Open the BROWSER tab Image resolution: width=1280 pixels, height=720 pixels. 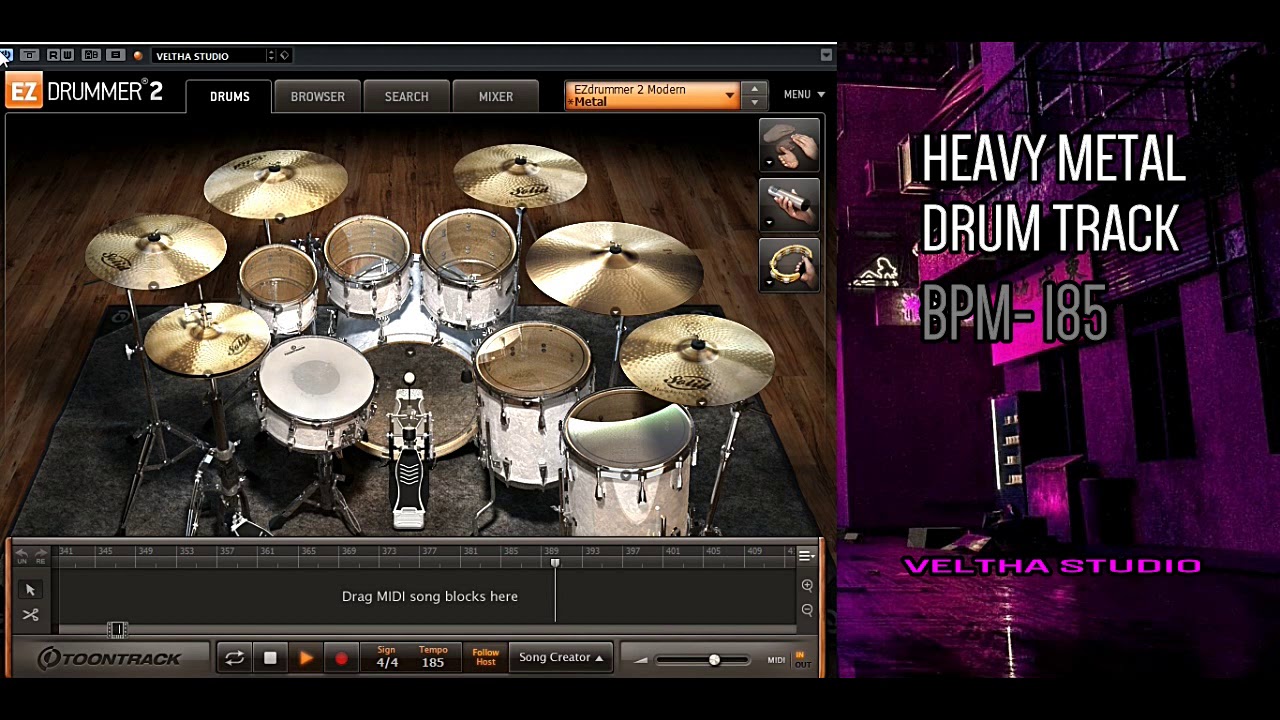point(317,96)
